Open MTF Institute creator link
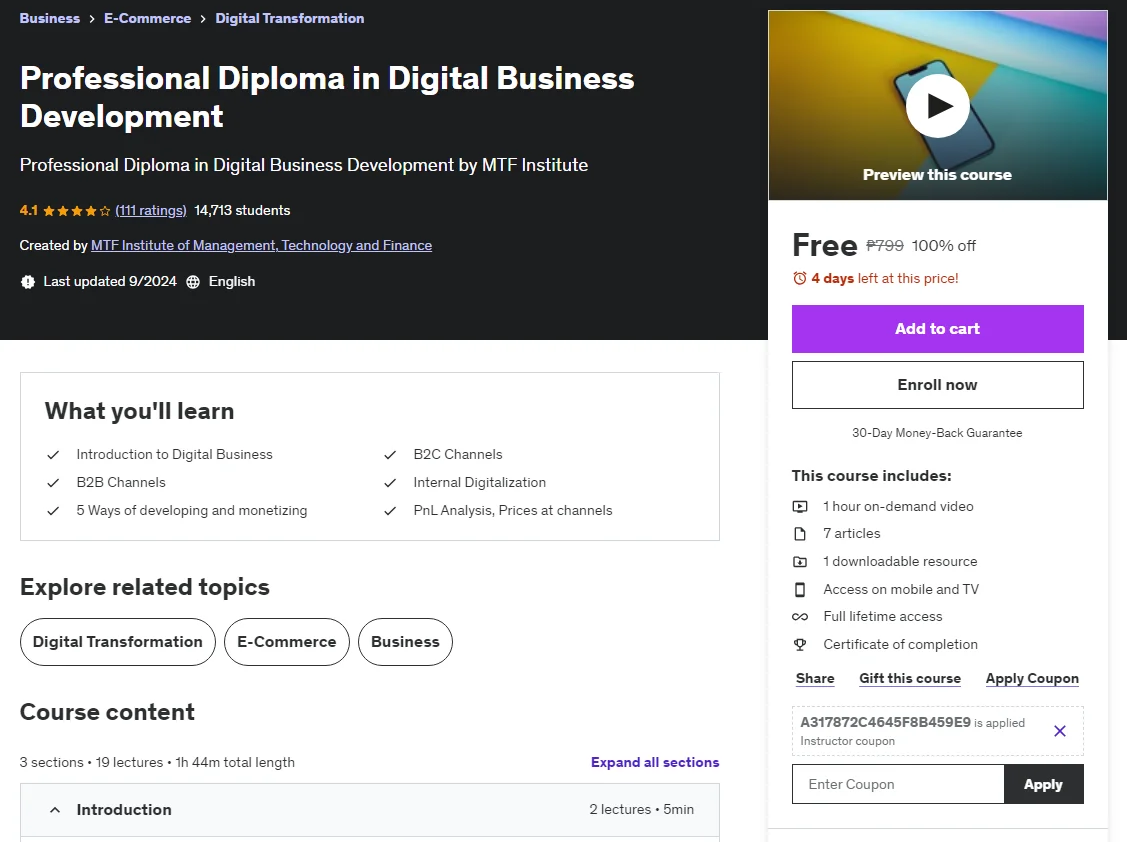The width and height of the screenshot is (1127, 842). pos(262,245)
